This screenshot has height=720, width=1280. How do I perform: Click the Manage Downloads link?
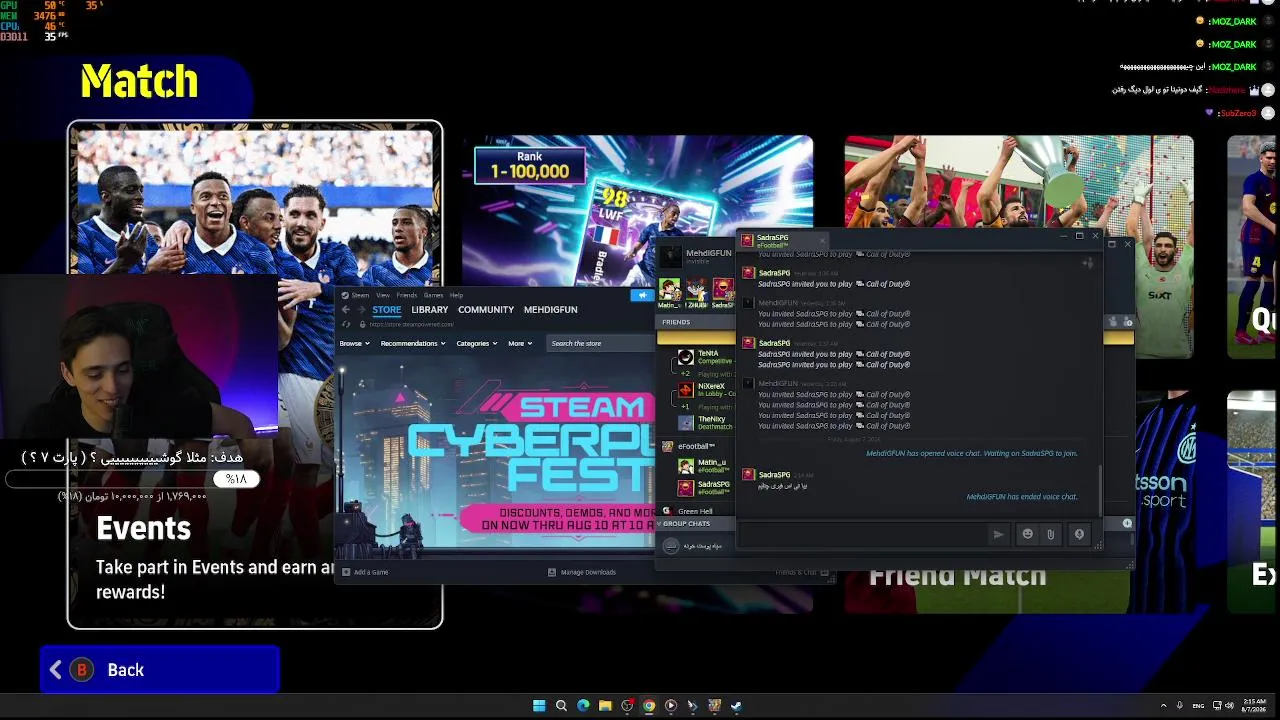point(588,572)
